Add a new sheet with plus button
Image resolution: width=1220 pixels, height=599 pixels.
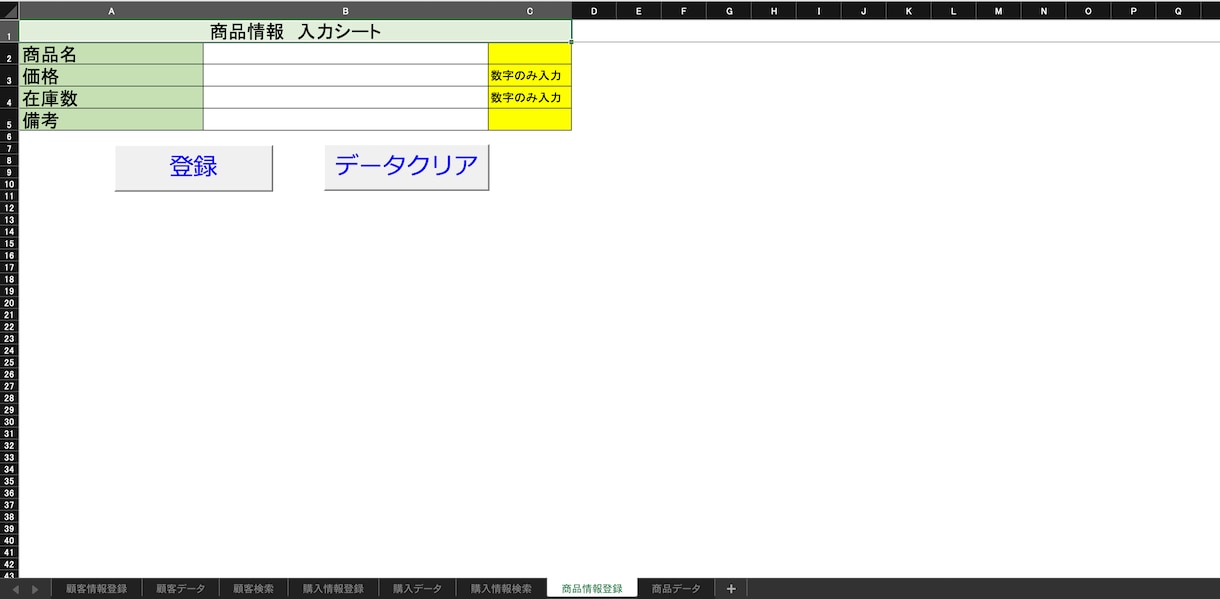click(731, 589)
